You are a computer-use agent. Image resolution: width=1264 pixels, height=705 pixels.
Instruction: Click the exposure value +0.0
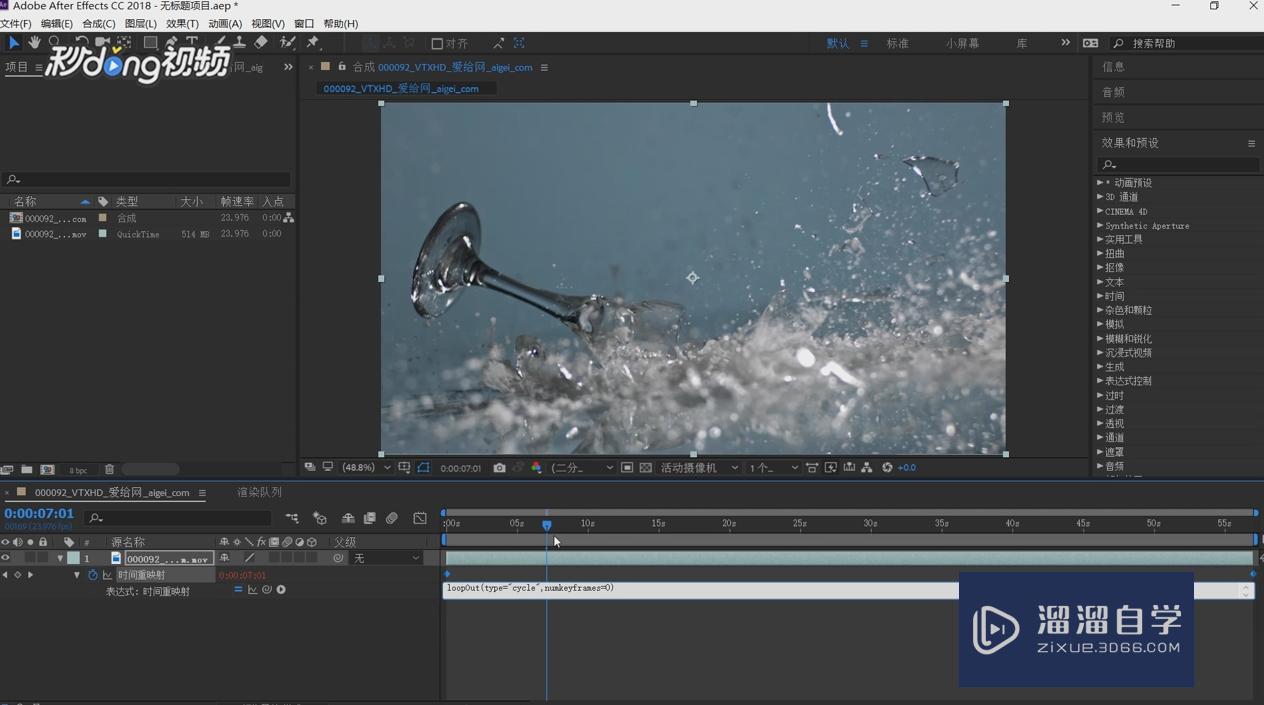point(907,468)
